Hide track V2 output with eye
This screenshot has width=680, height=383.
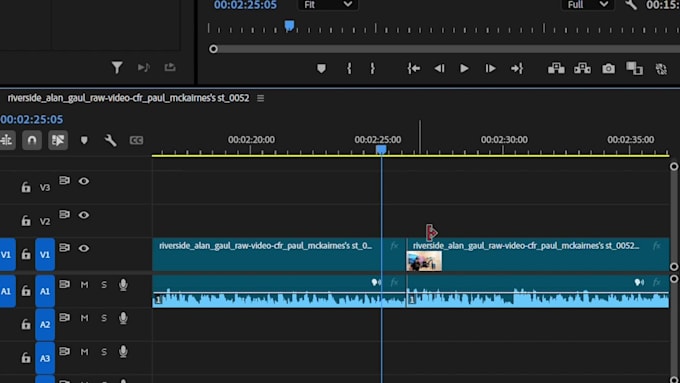pos(84,215)
